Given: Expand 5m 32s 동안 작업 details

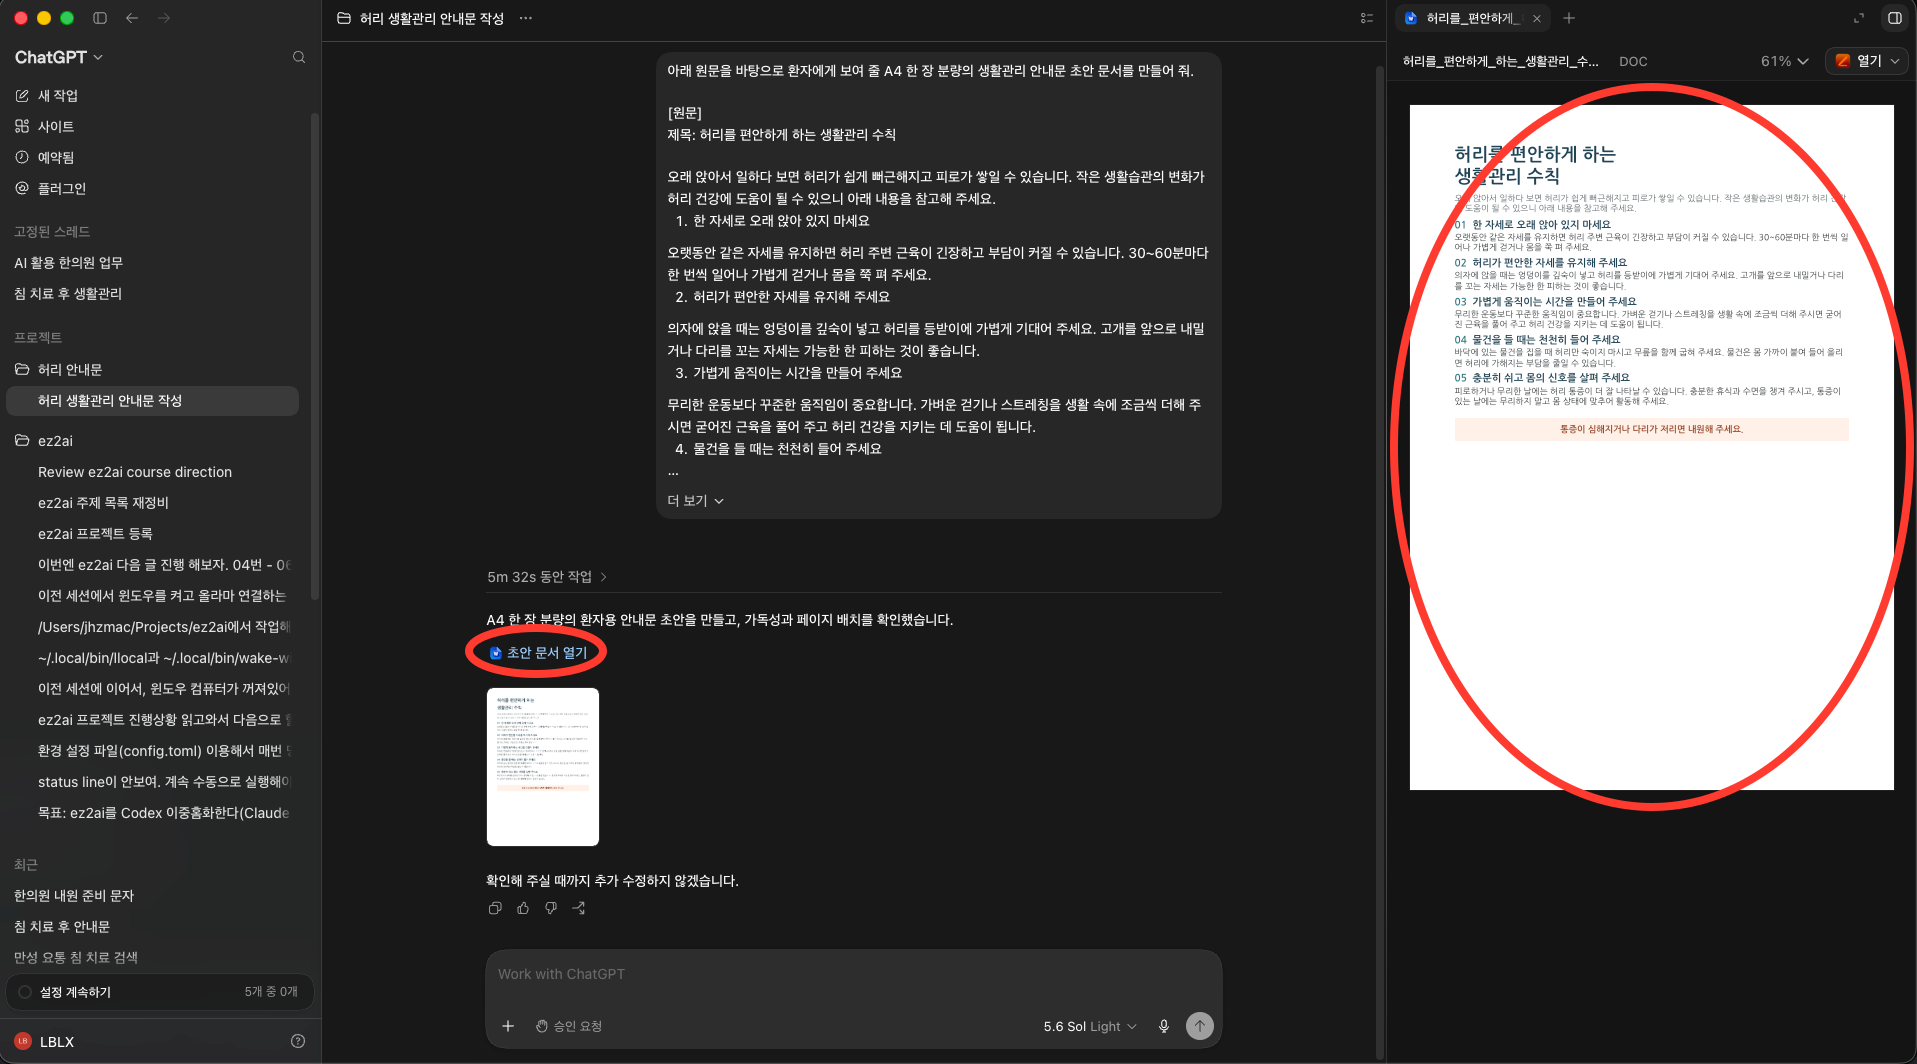Looking at the screenshot, I should pyautogui.click(x=547, y=577).
